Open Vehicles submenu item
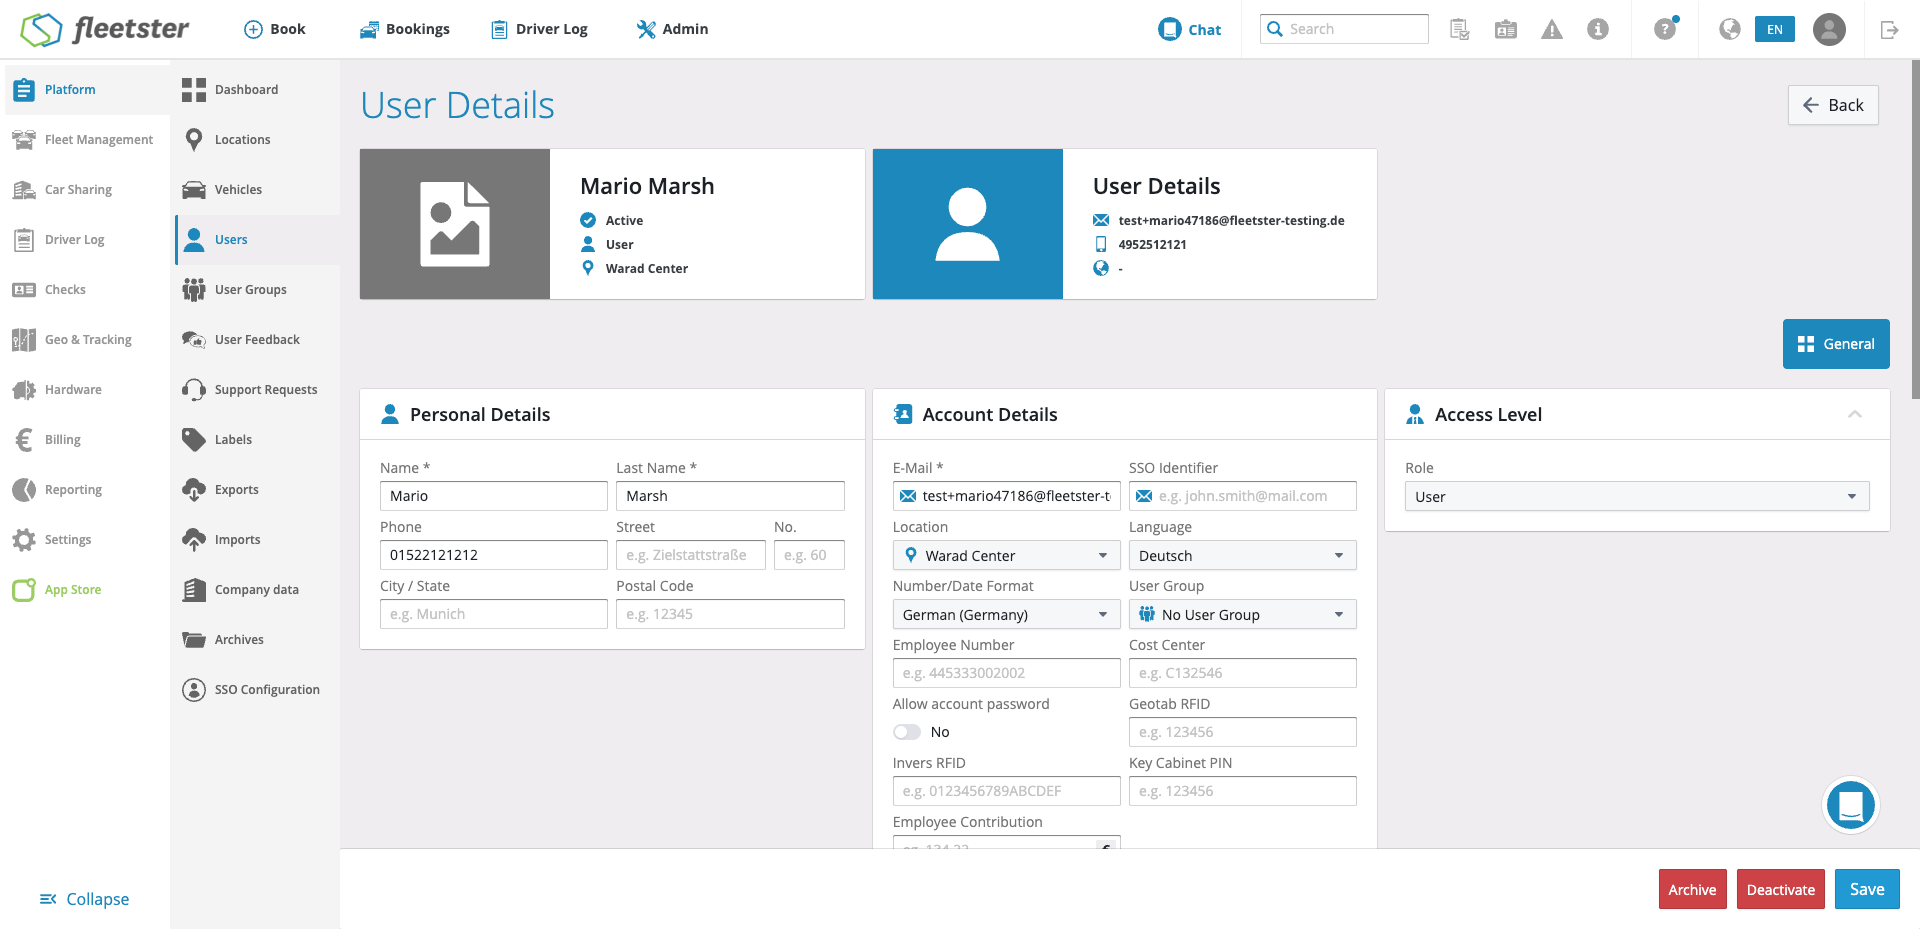This screenshot has width=1920, height=929. tap(257, 190)
